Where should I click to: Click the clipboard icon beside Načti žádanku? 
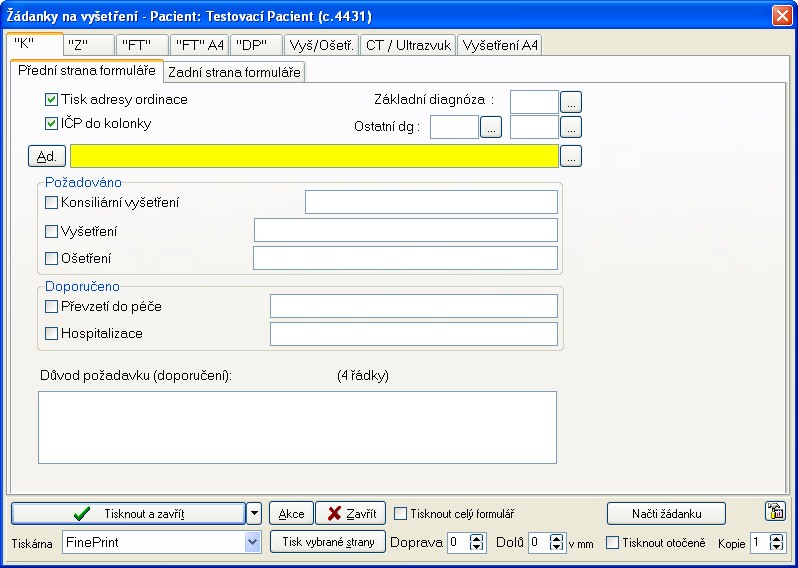(774, 512)
